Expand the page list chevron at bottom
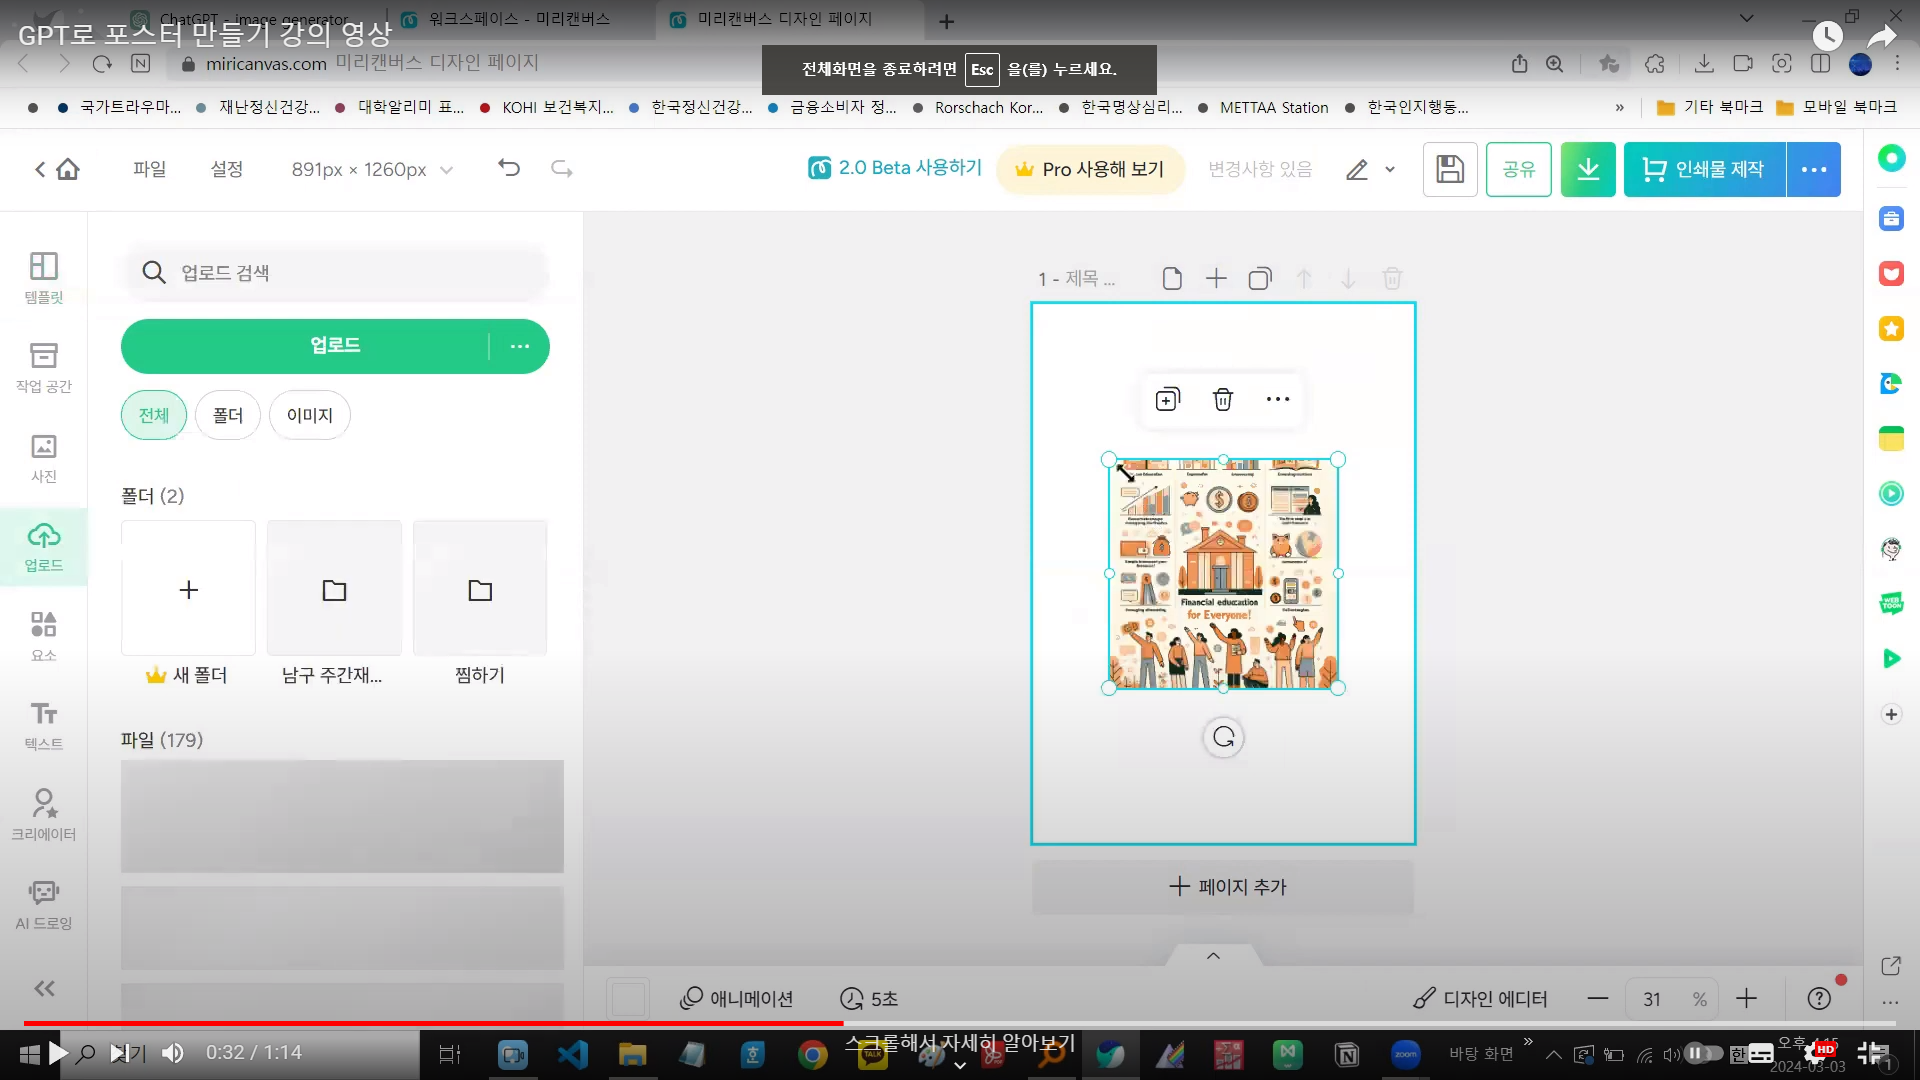Image resolution: width=1920 pixels, height=1080 pixels. click(x=1213, y=956)
